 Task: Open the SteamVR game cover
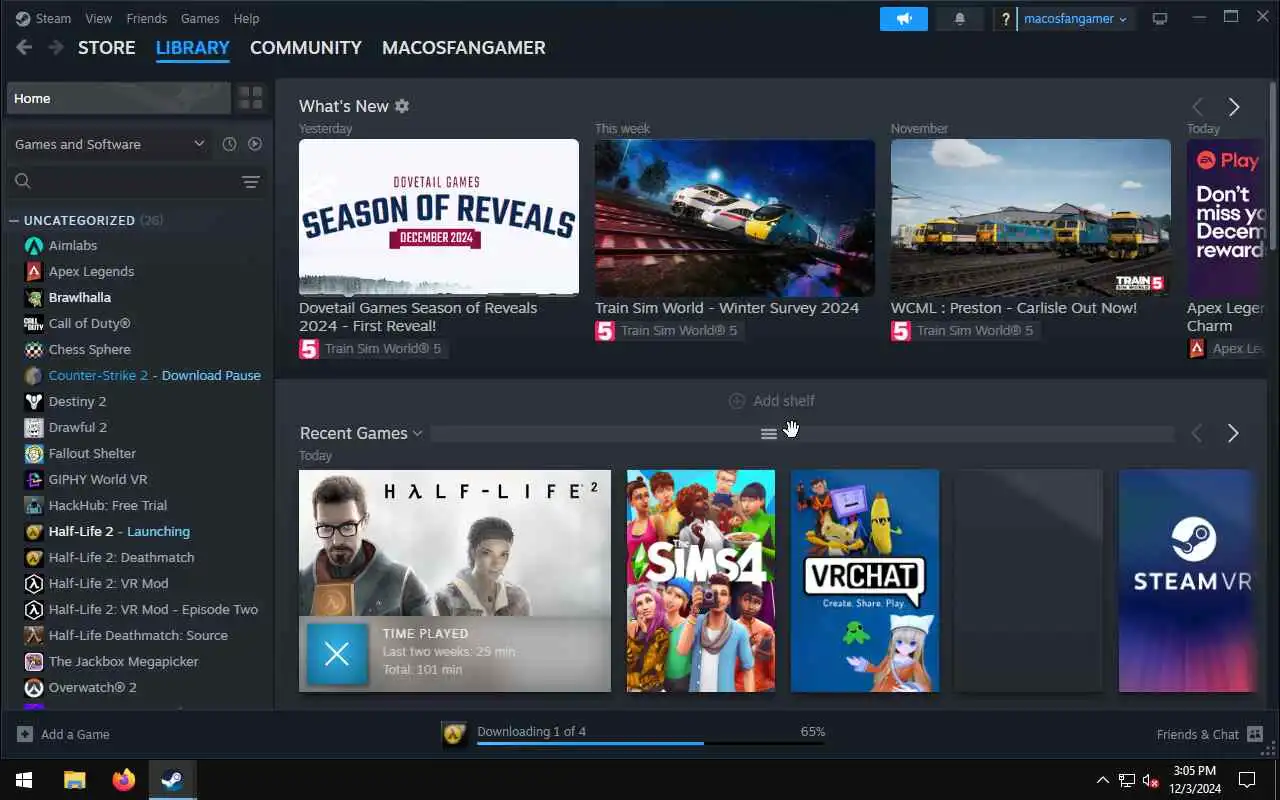1188,581
